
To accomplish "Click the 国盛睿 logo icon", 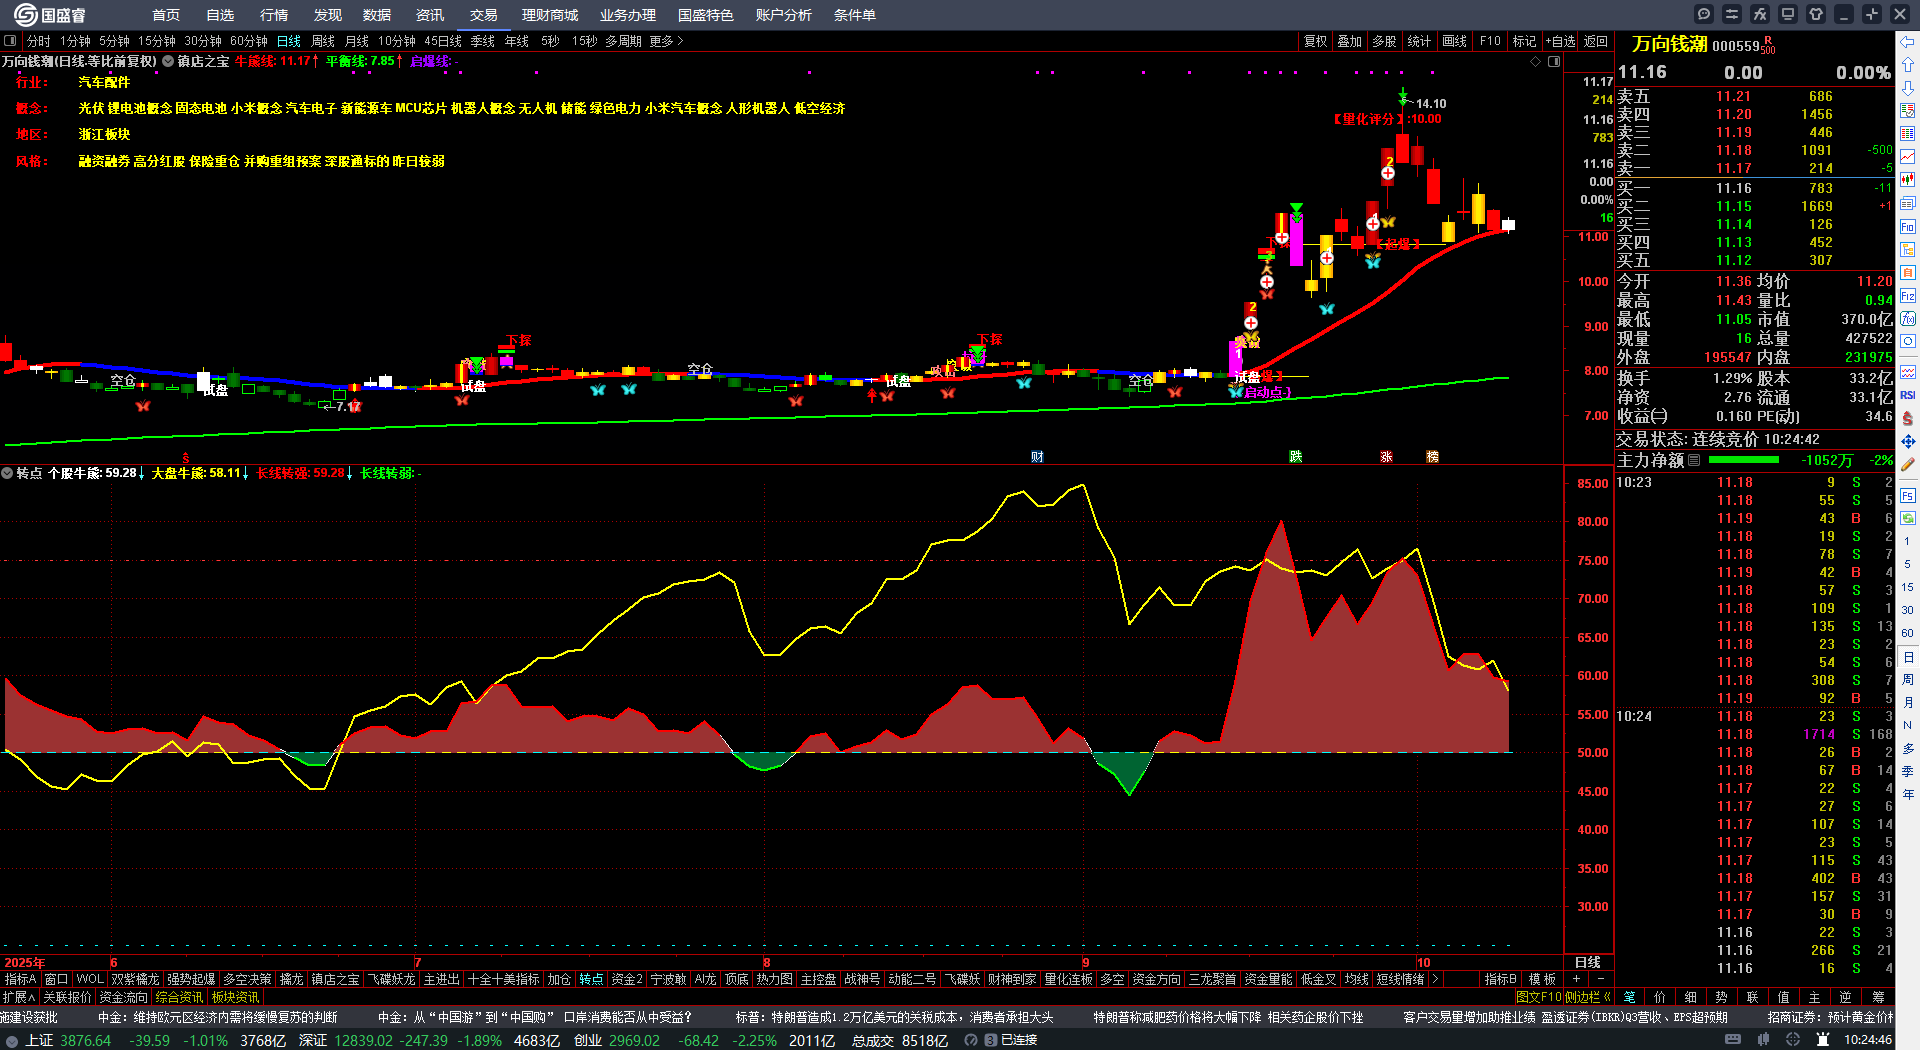I will [x=25, y=14].
